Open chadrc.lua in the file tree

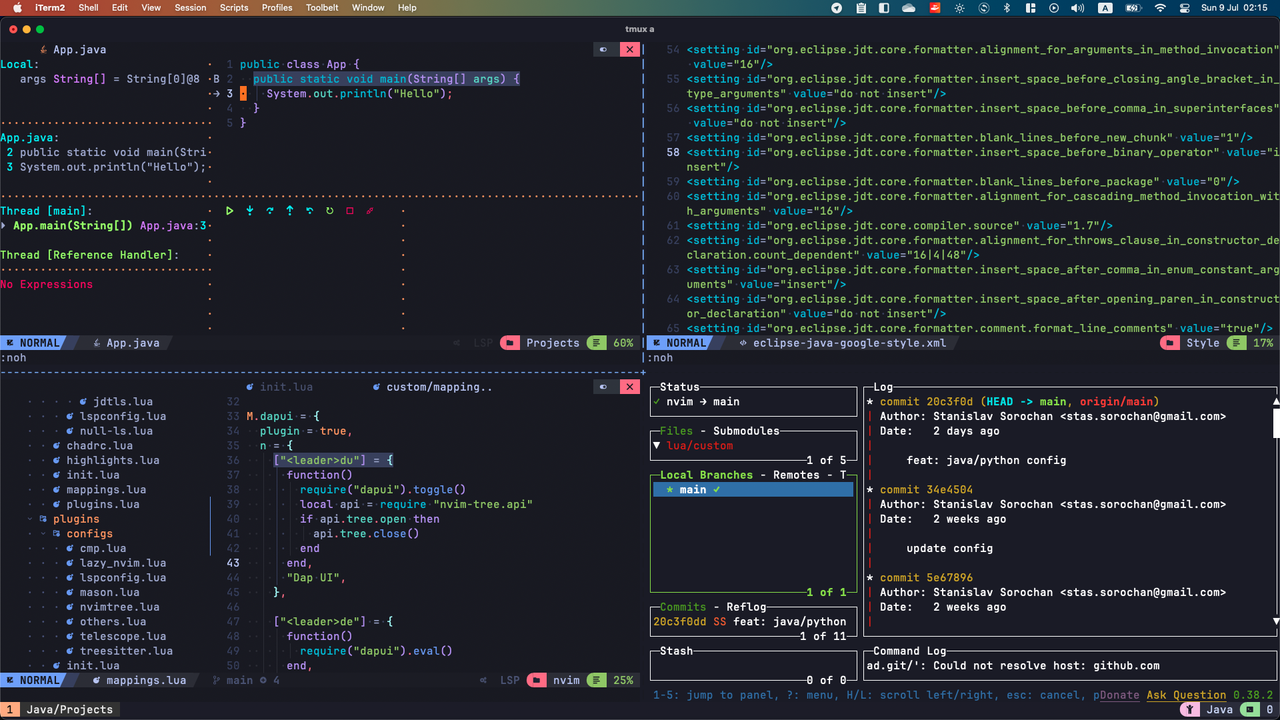pyautogui.click(x=93, y=446)
